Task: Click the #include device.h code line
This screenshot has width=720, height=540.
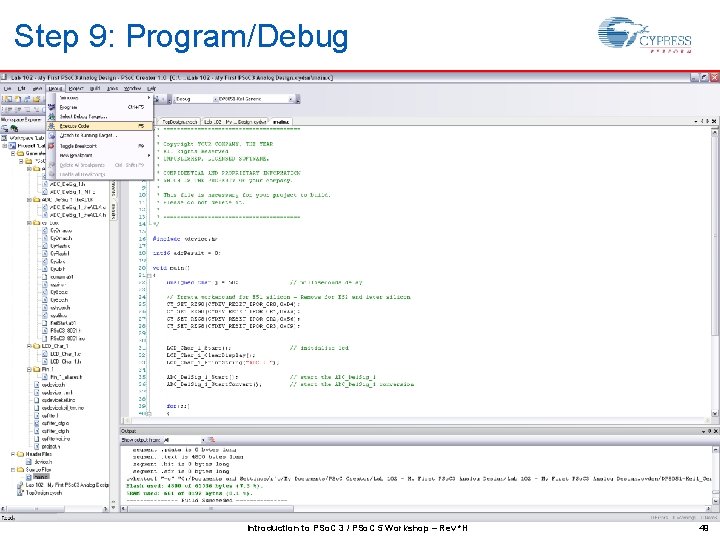Action: click(x=185, y=239)
